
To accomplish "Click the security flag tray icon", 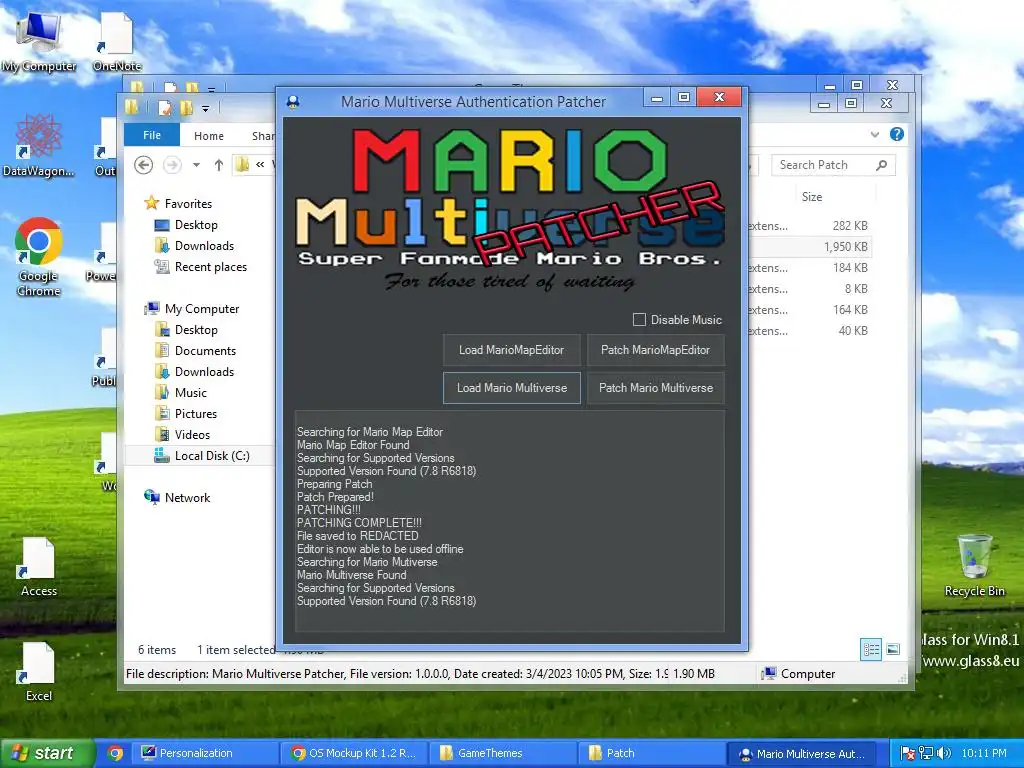I will (908, 753).
